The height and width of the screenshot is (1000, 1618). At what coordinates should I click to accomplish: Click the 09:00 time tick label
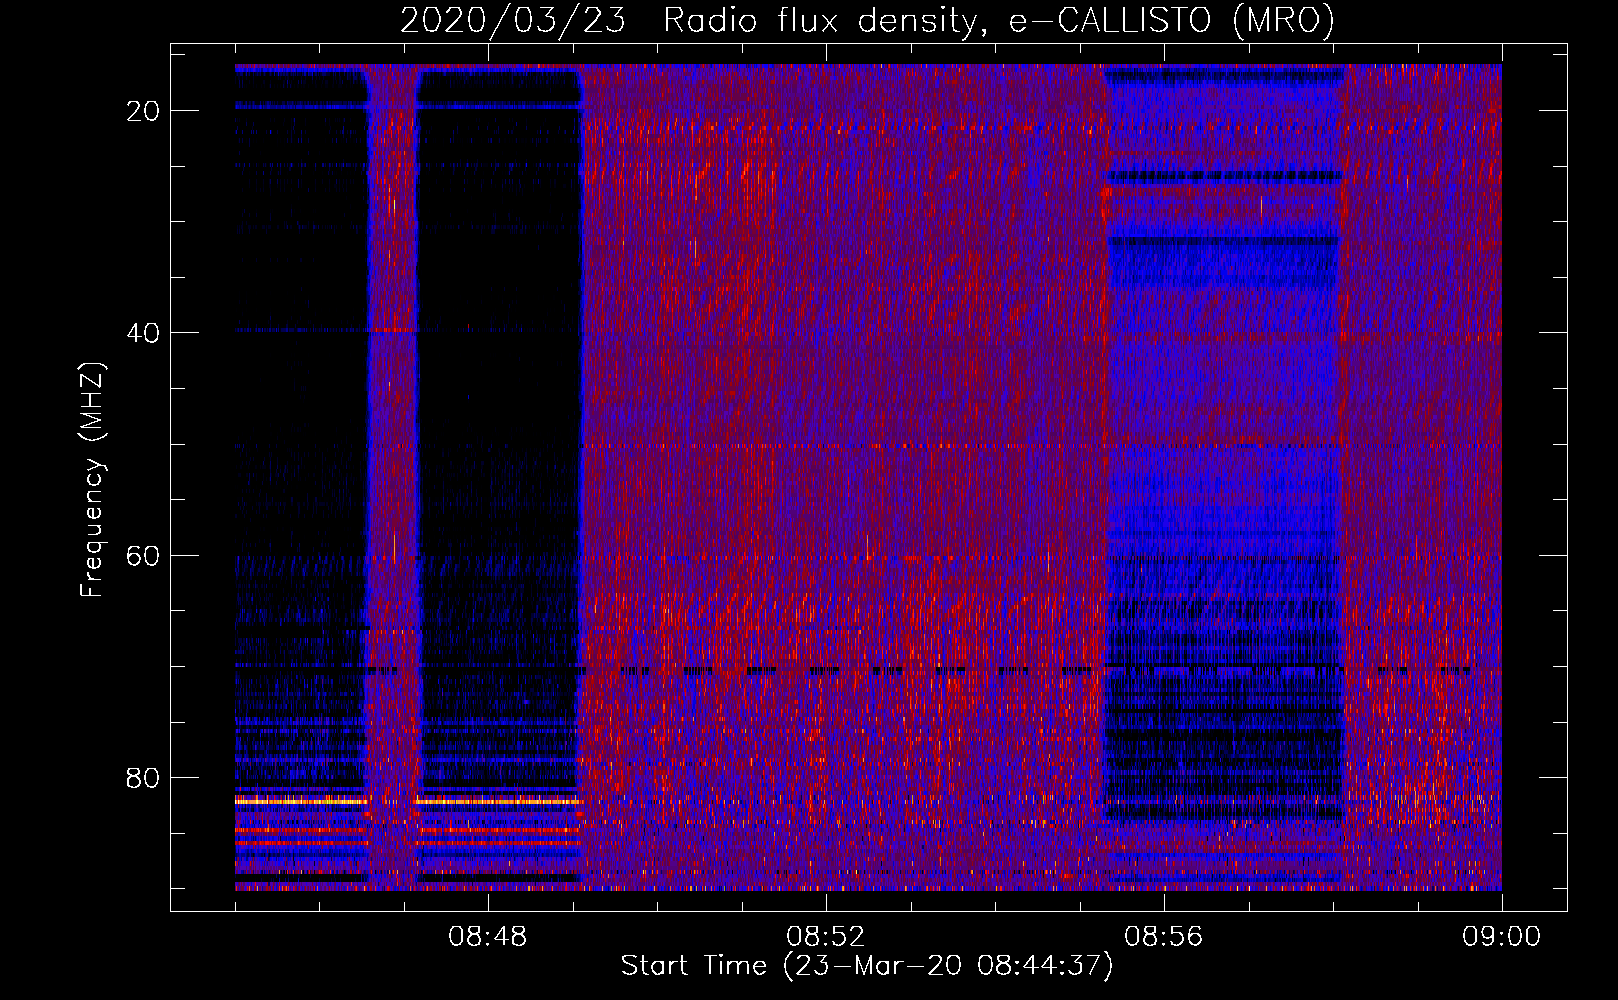tap(1501, 937)
